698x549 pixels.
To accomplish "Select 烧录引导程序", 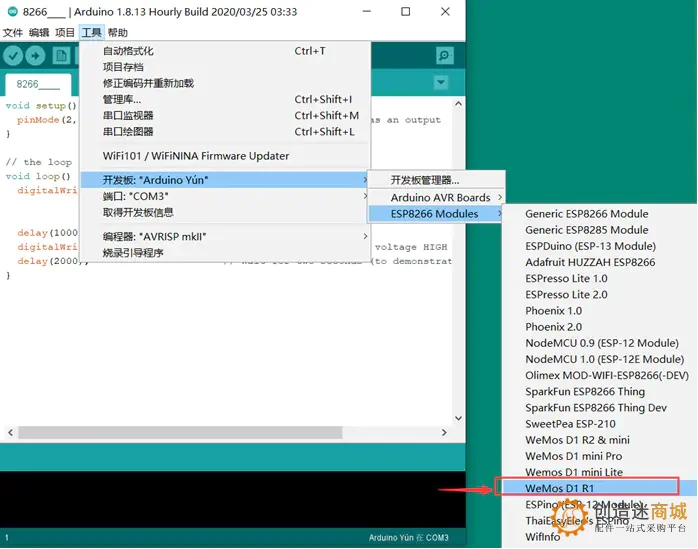I will click(x=225, y=253).
